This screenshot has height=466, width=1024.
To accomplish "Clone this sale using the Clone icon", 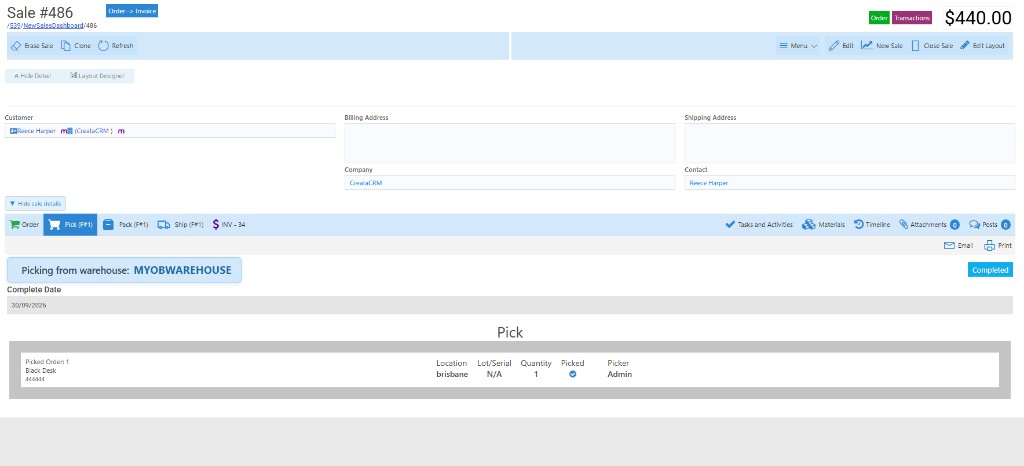I will pos(65,46).
